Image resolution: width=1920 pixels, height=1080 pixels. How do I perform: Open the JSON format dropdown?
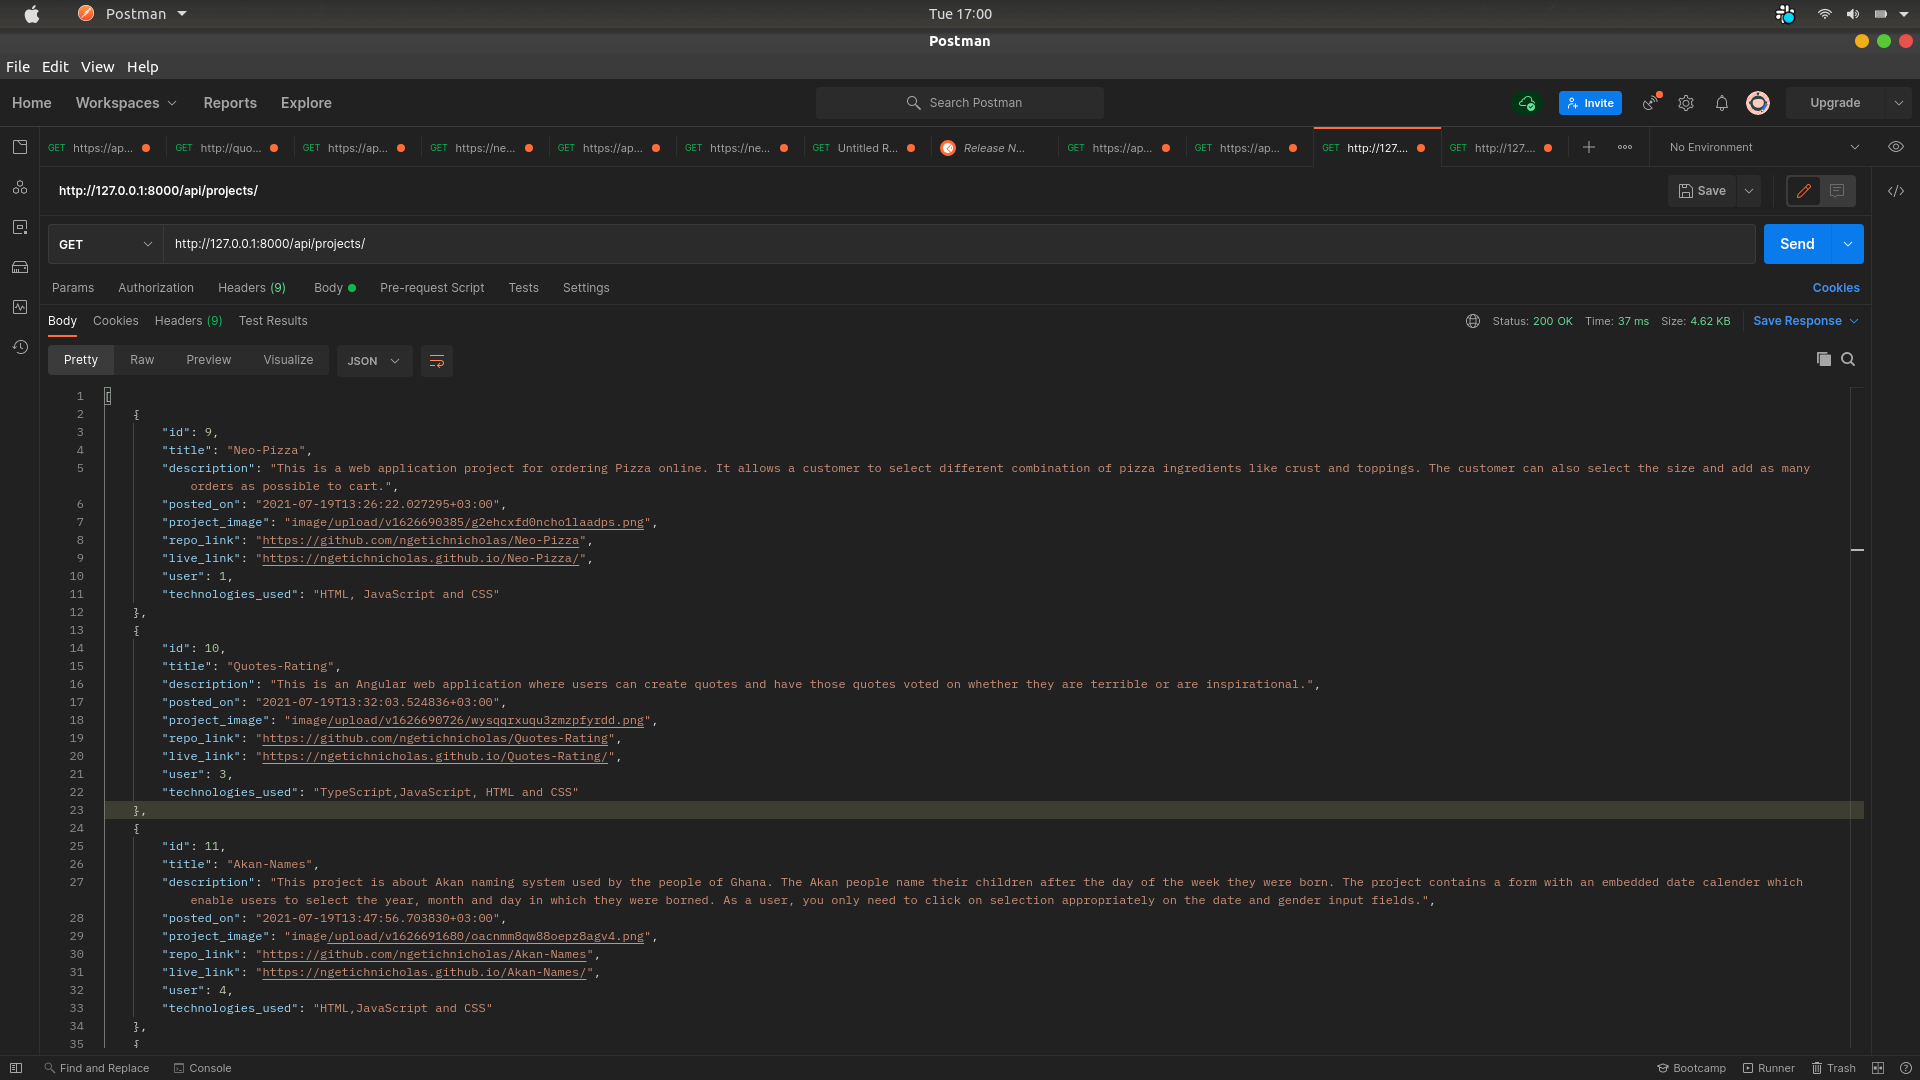tap(374, 361)
